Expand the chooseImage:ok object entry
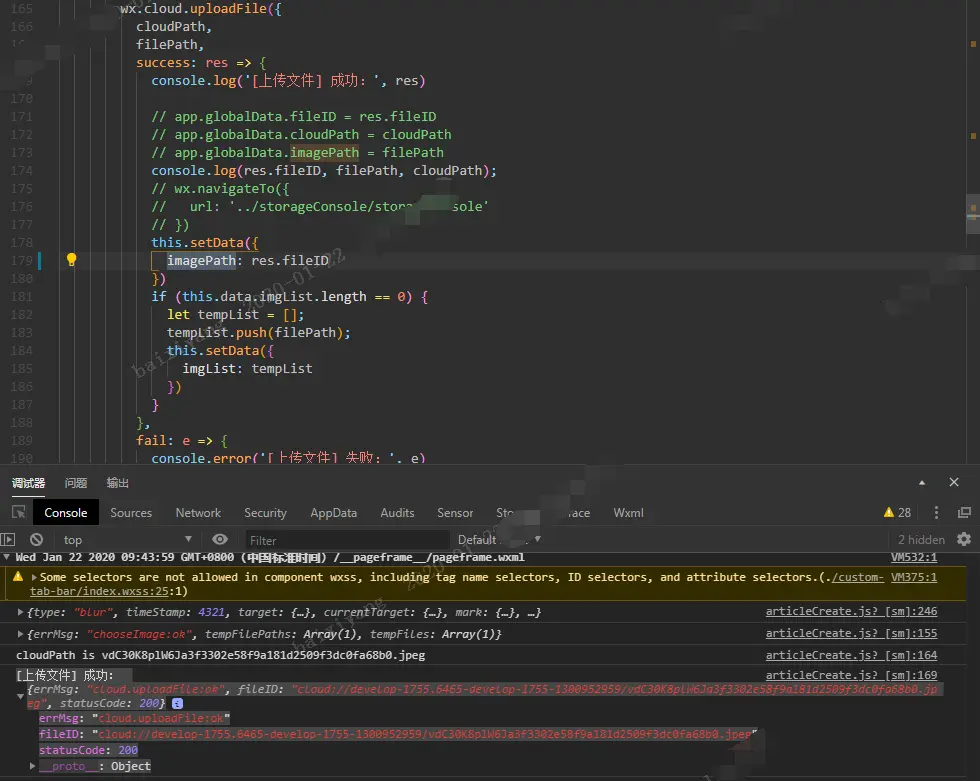 point(20,634)
